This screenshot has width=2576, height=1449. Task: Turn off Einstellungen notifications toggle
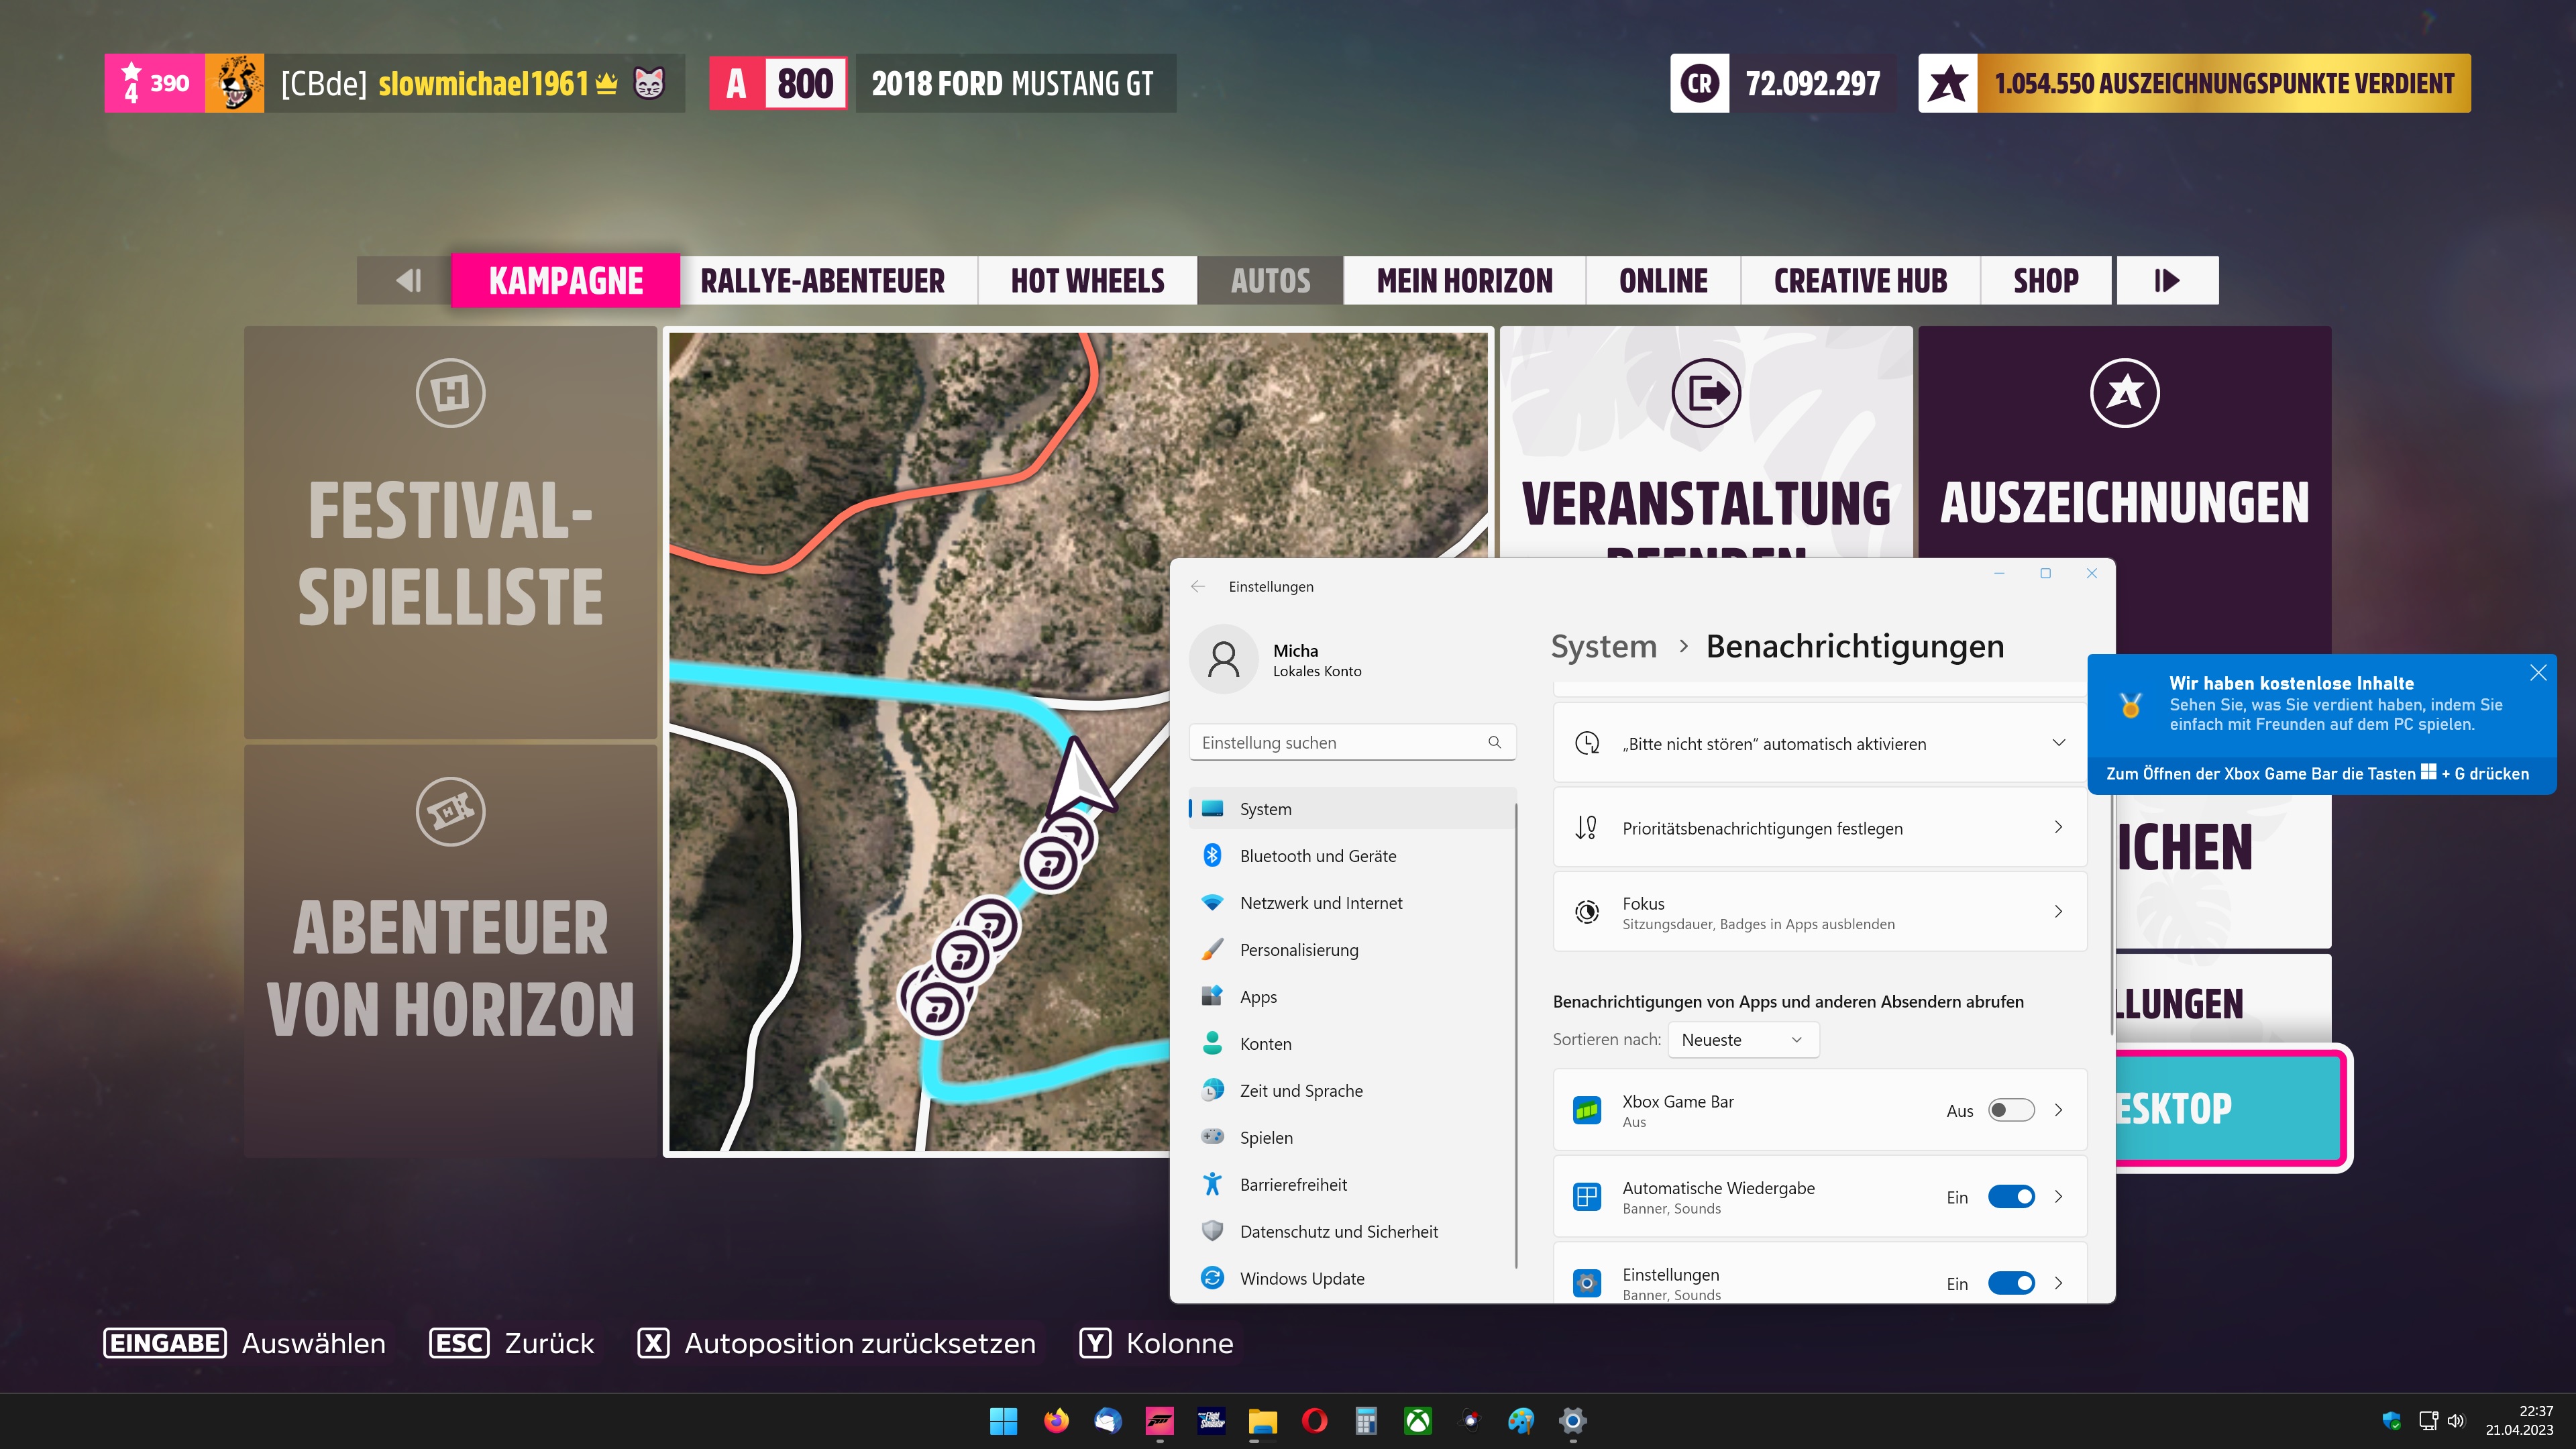tap(2010, 1283)
